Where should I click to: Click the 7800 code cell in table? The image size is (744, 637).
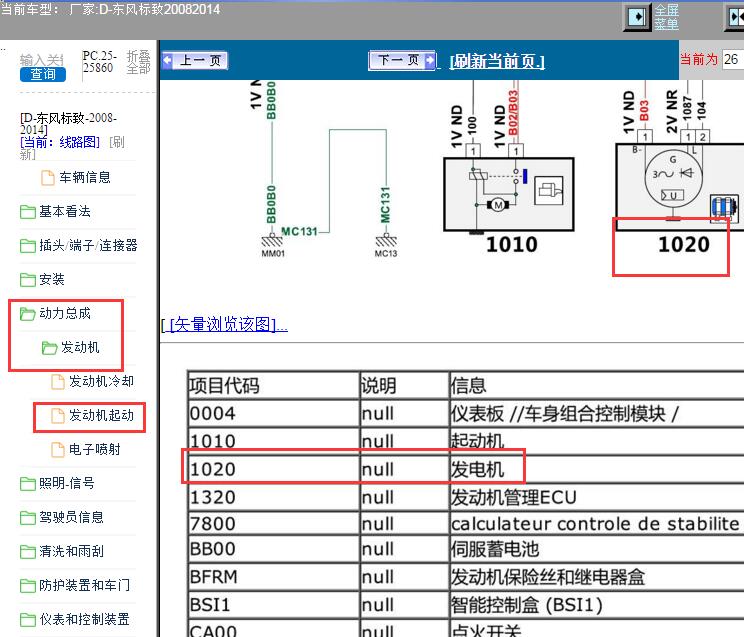(x=273, y=524)
